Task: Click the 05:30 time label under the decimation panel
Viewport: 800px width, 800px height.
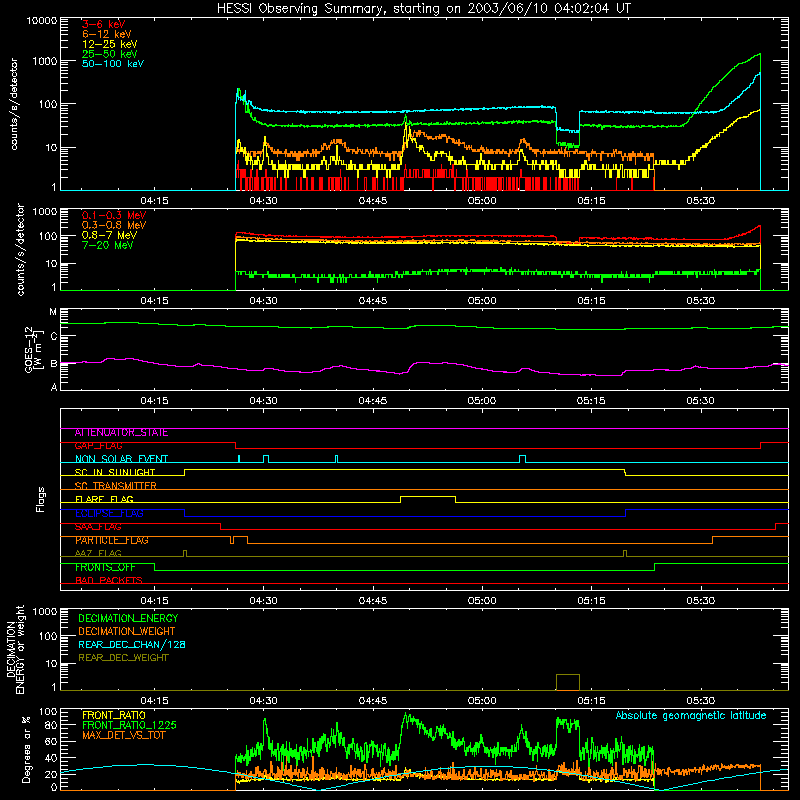Action: 701,701
